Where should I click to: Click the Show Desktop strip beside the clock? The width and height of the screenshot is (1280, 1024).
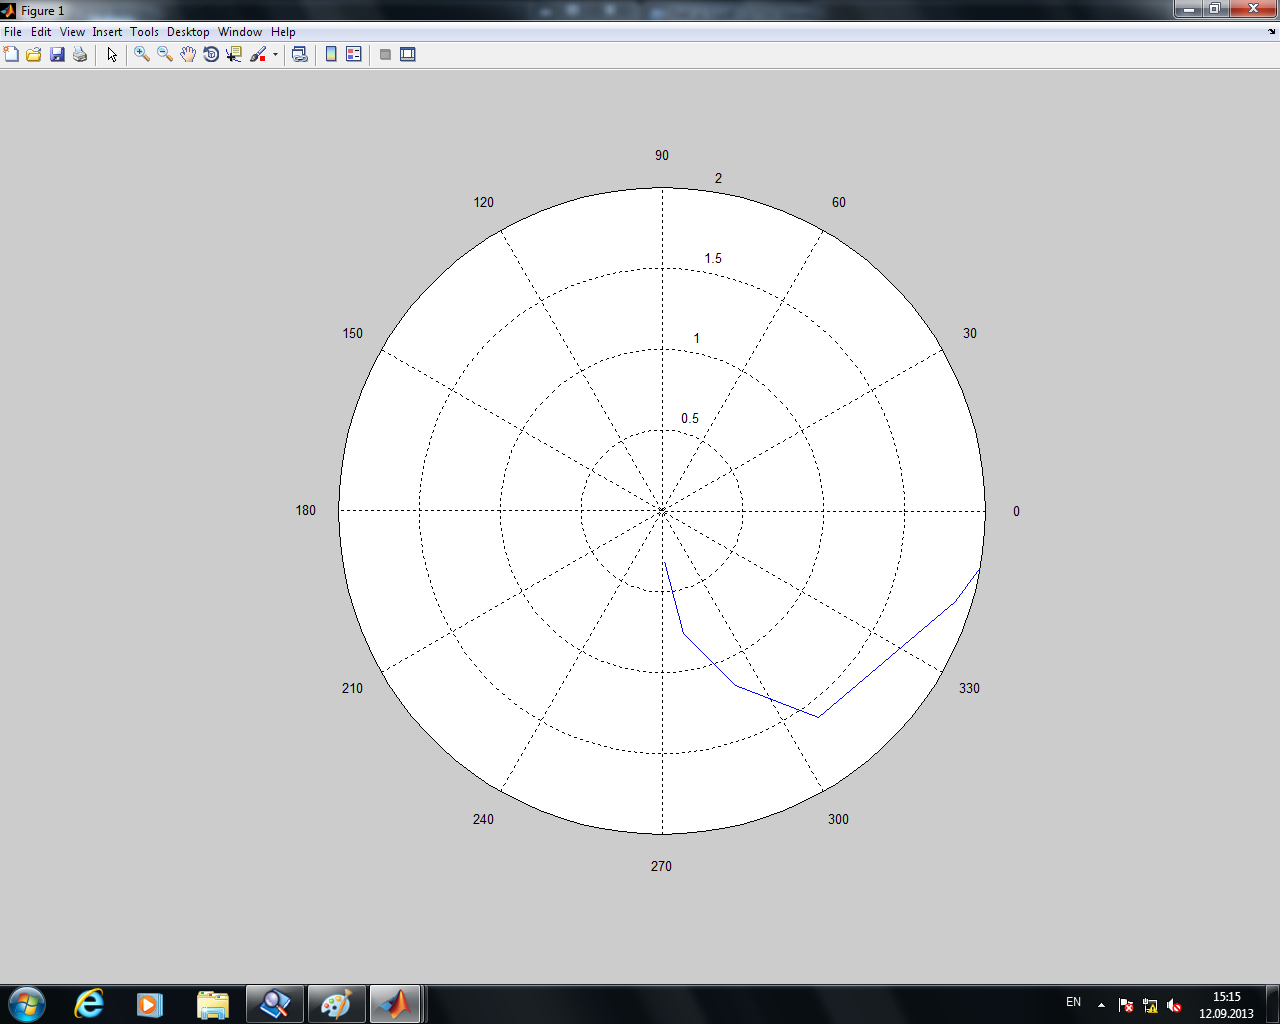[x=1273, y=1004]
